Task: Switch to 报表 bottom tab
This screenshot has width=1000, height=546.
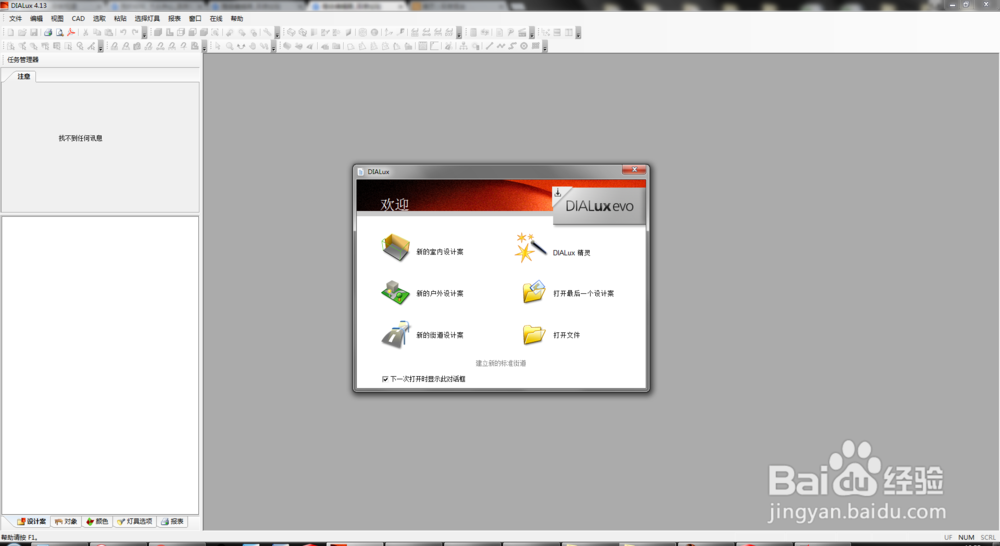Action: pos(172,522)
